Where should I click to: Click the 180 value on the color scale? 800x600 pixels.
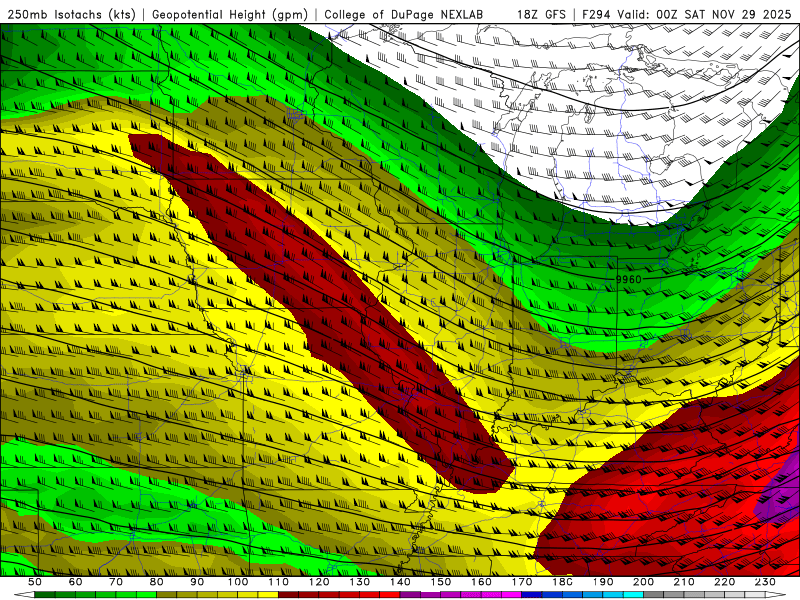point(563,582)
